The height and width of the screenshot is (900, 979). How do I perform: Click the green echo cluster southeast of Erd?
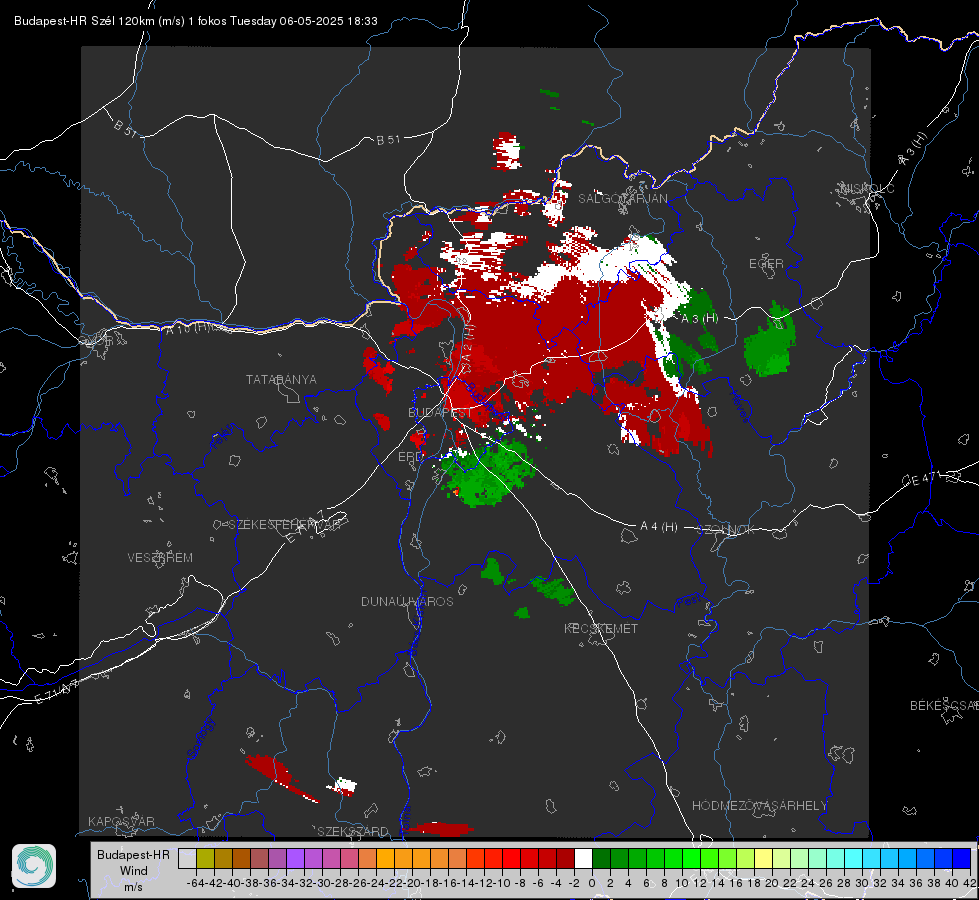(487, 473)
